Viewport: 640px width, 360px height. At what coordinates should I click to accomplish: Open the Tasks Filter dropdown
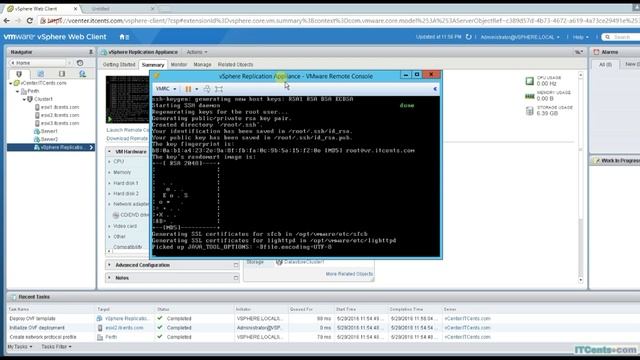click(56, 347)
